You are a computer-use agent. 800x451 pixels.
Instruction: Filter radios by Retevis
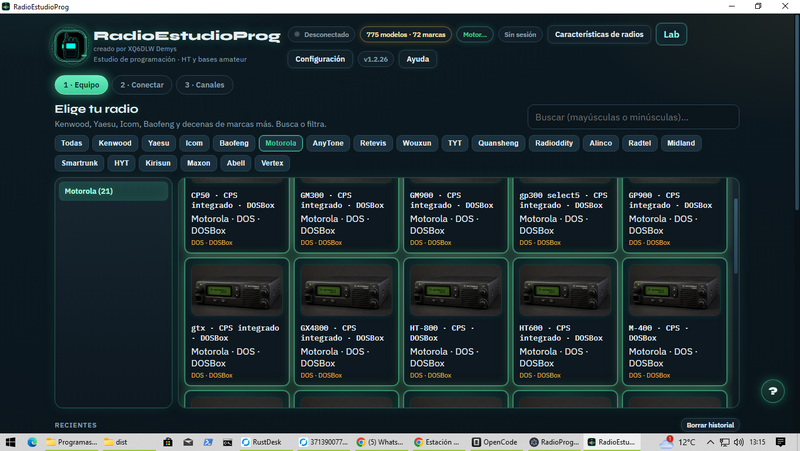pyautogui.click(x=373, y=143)
